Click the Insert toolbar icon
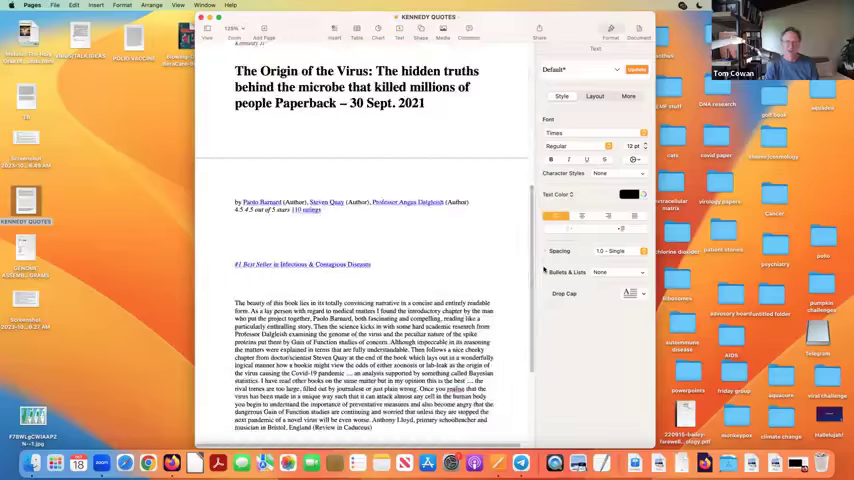 334,30
